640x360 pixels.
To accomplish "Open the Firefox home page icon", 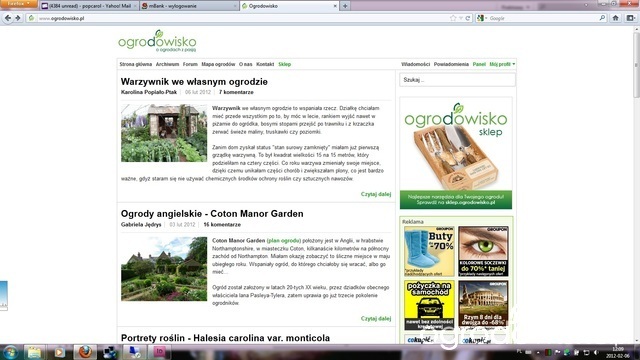I will pos(616,18).
